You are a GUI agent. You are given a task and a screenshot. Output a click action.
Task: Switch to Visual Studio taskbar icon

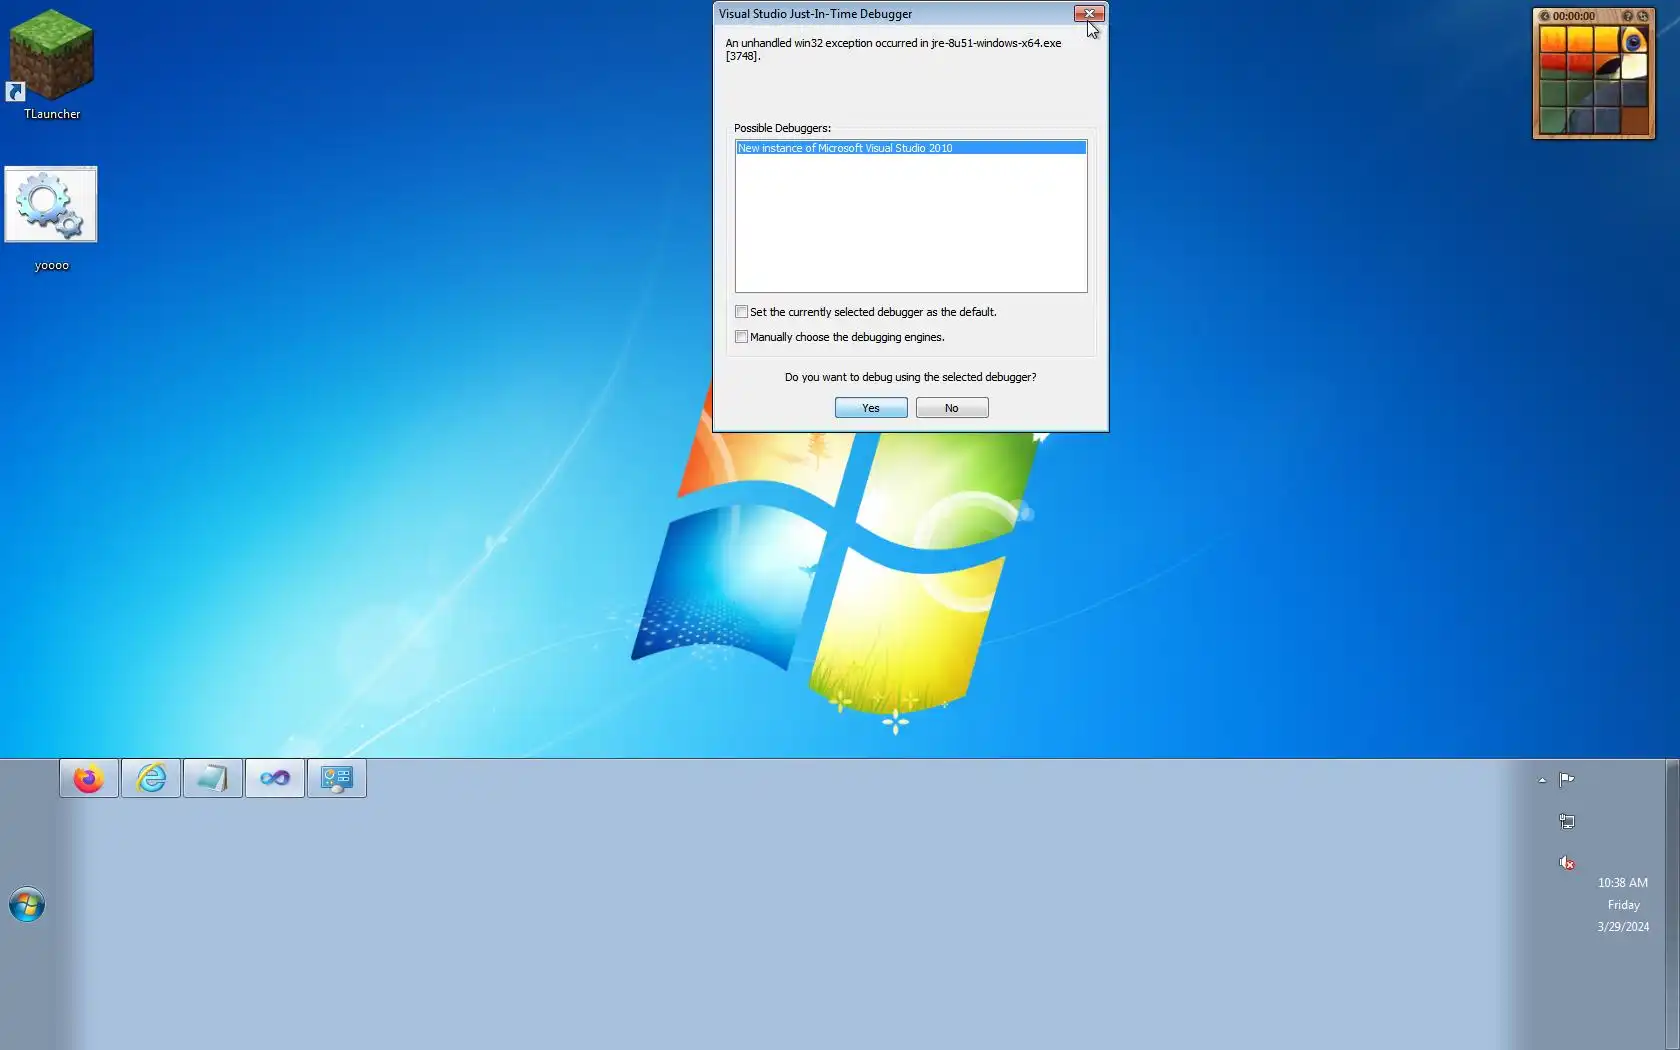click(275, 778)
